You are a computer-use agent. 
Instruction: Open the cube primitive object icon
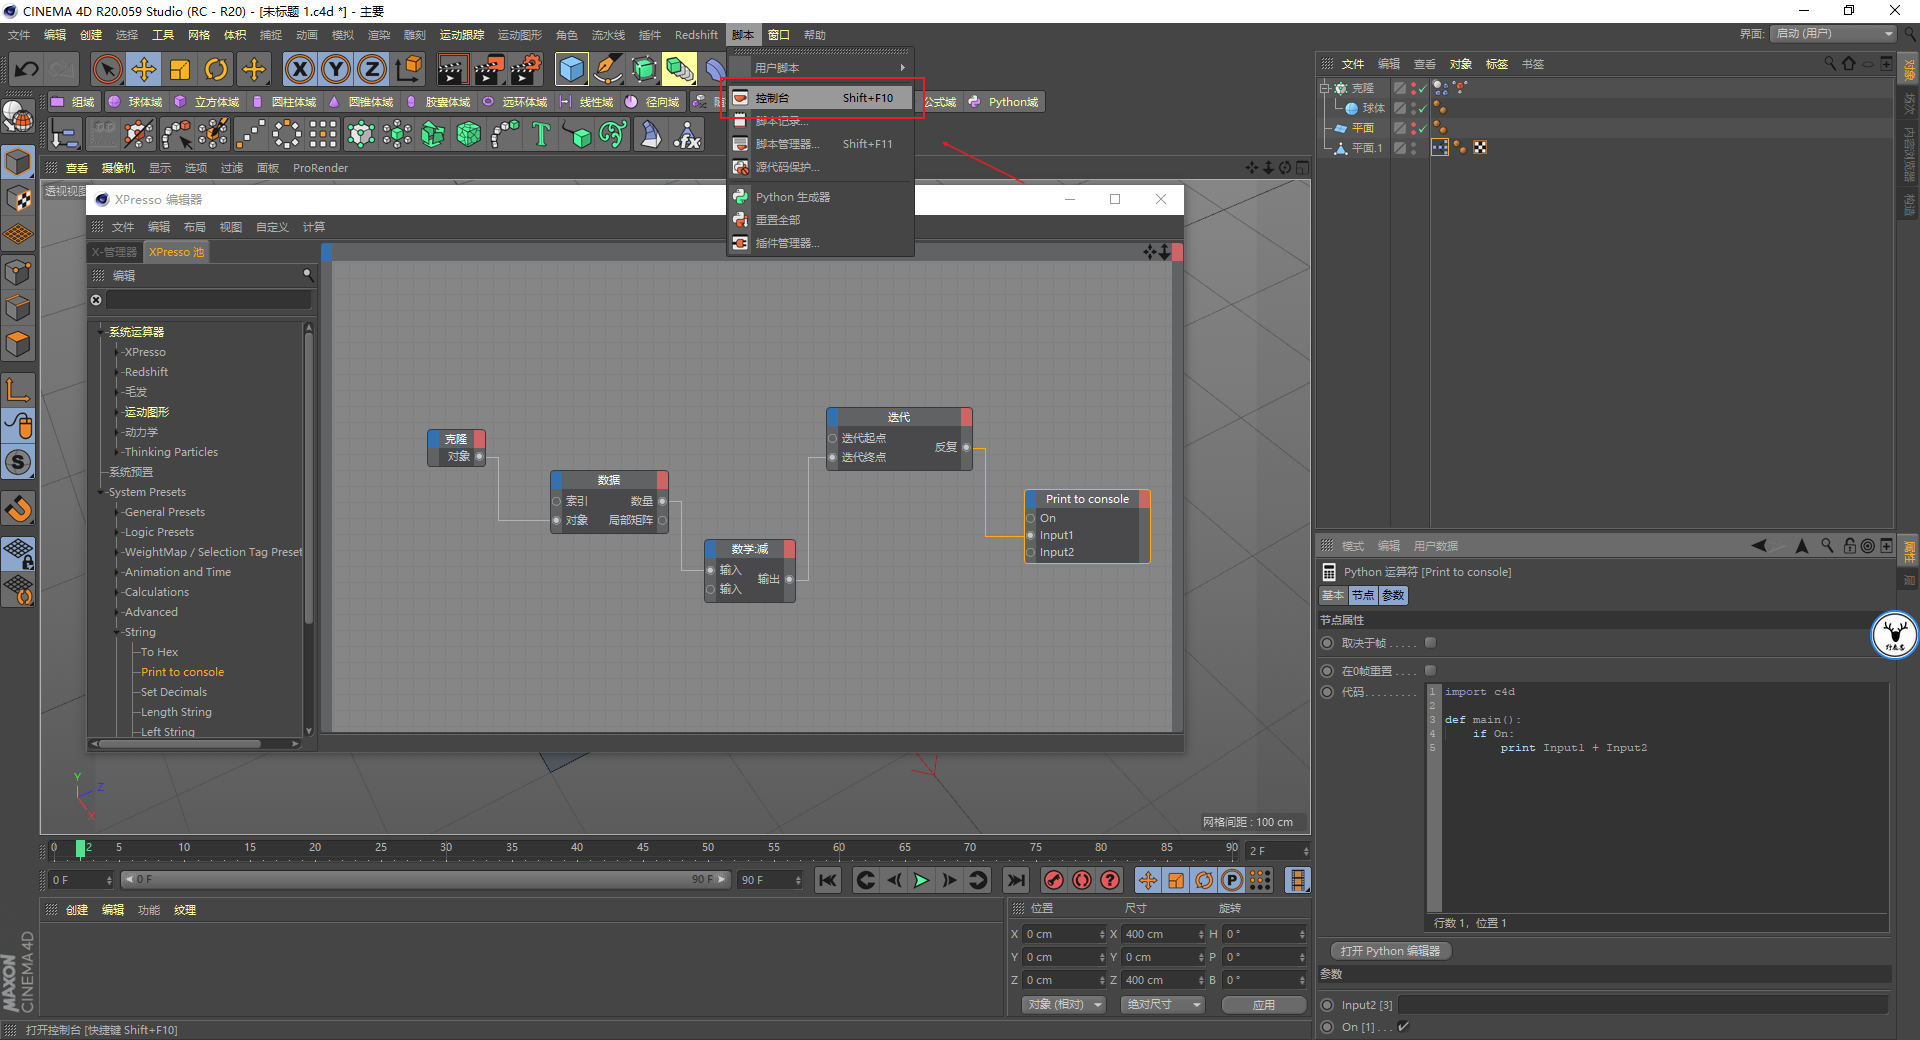(572, 69)
